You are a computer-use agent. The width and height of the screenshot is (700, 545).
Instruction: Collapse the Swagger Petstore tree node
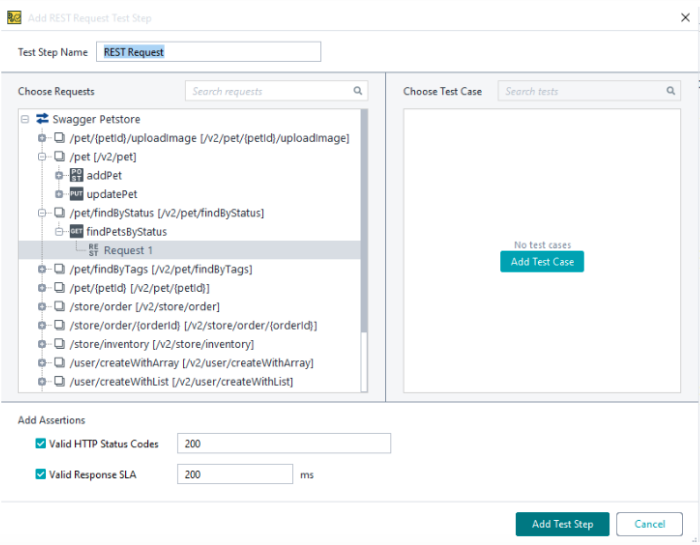coord(25,119)
